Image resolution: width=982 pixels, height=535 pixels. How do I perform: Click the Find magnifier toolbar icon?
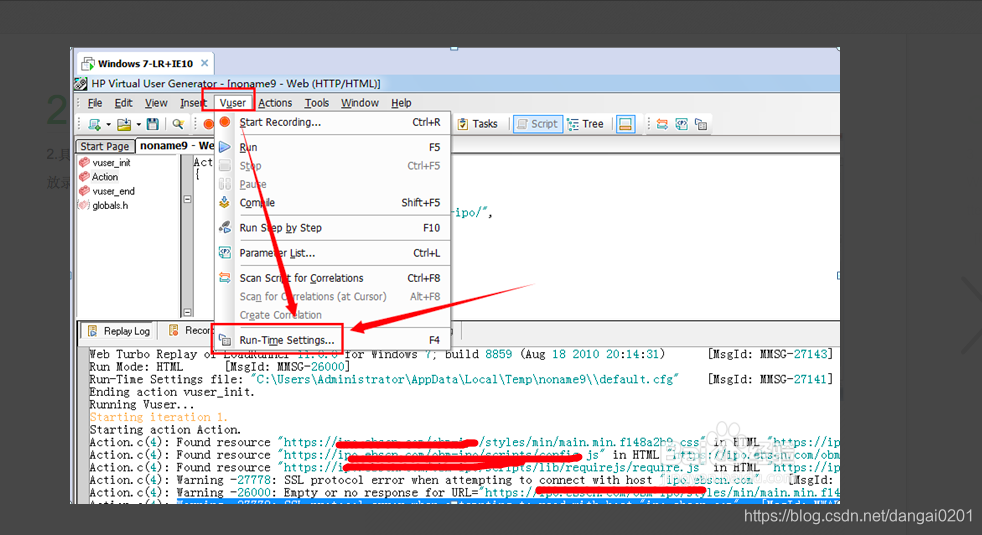tap(178, 124)
